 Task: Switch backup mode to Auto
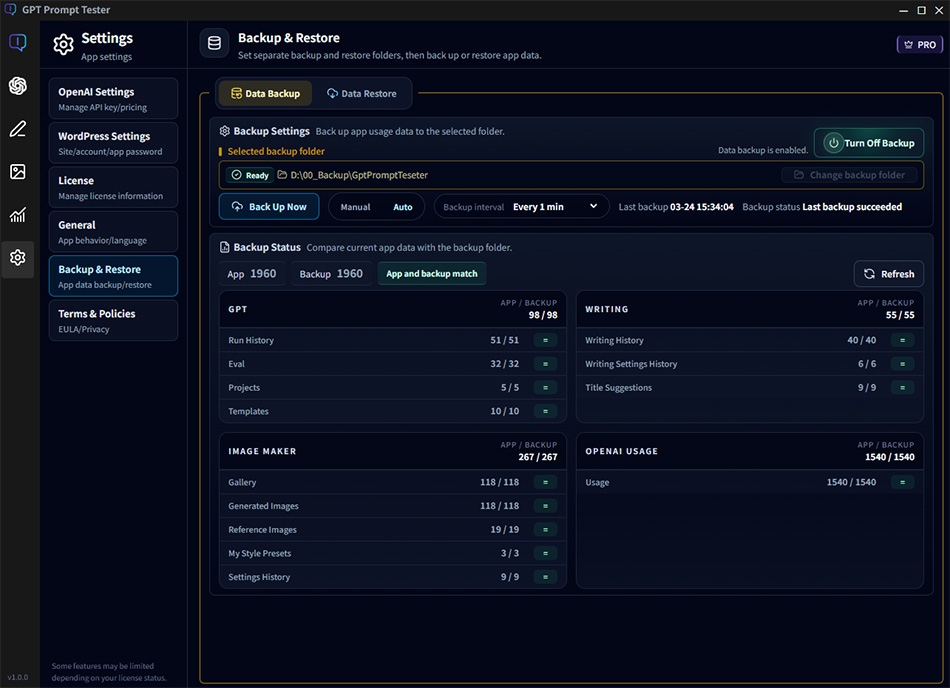pos(402,207)
